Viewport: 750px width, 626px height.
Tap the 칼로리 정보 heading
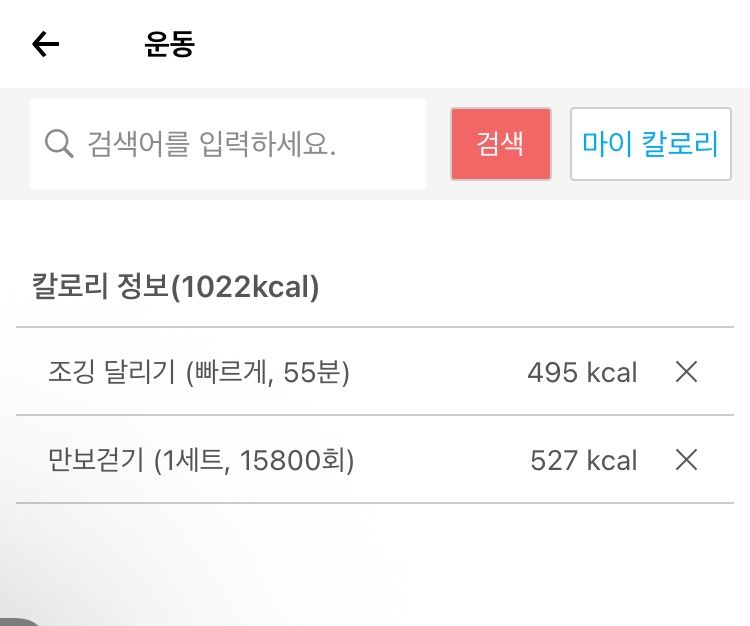tap(100, 286)
